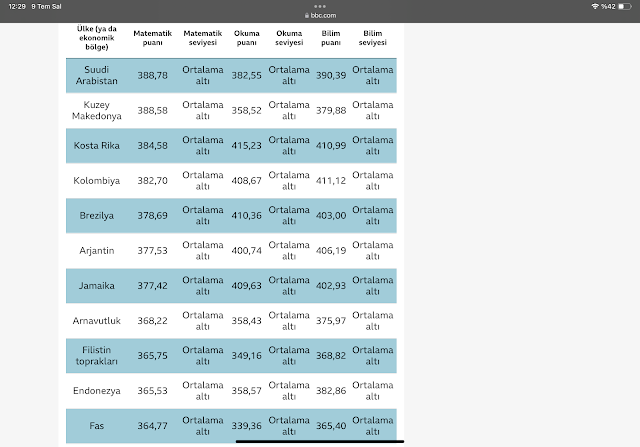Screen dimensions: 640x447
Task: Click the Suudi Arabistan row label
Action: (97, 75)
